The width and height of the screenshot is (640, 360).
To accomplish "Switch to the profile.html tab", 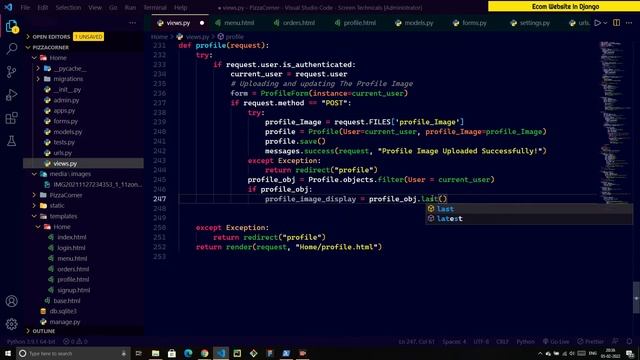I will point(359,23).
